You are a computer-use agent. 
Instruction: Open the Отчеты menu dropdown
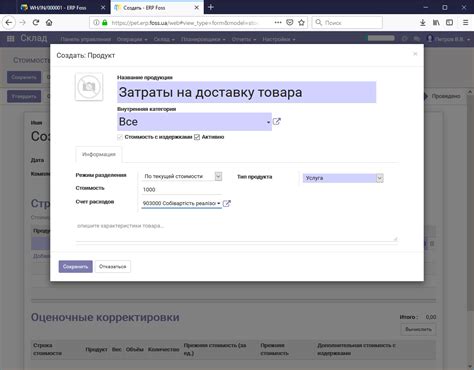(244, 39)
